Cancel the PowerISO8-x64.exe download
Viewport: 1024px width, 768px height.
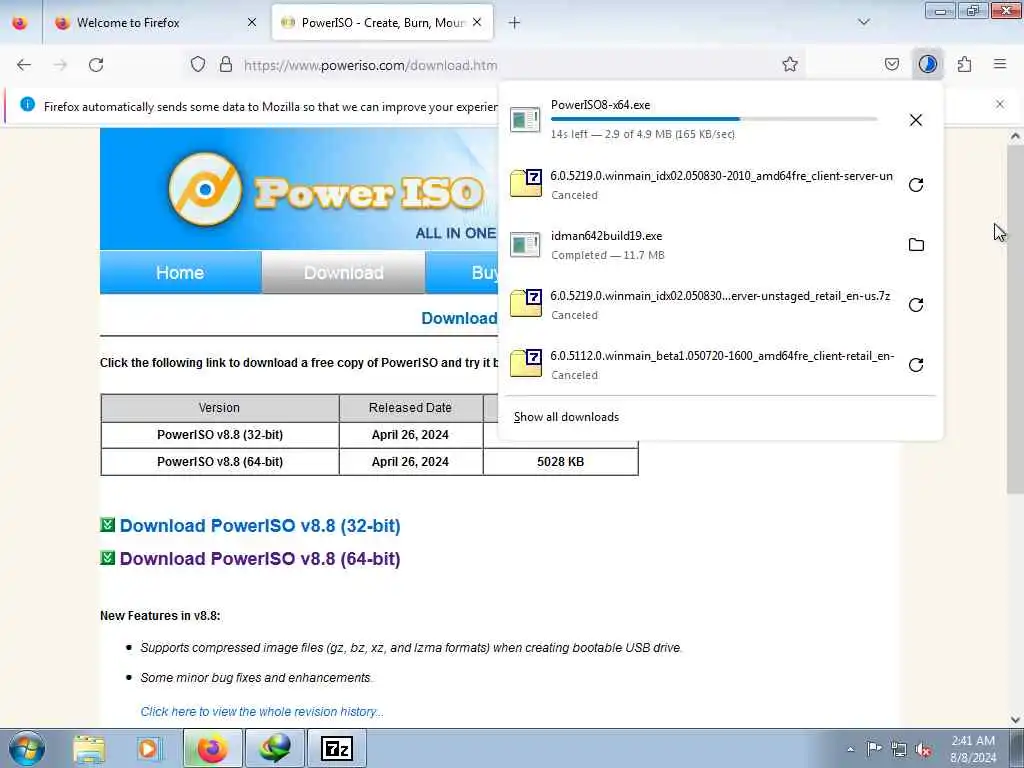click(x=916, y=120)
